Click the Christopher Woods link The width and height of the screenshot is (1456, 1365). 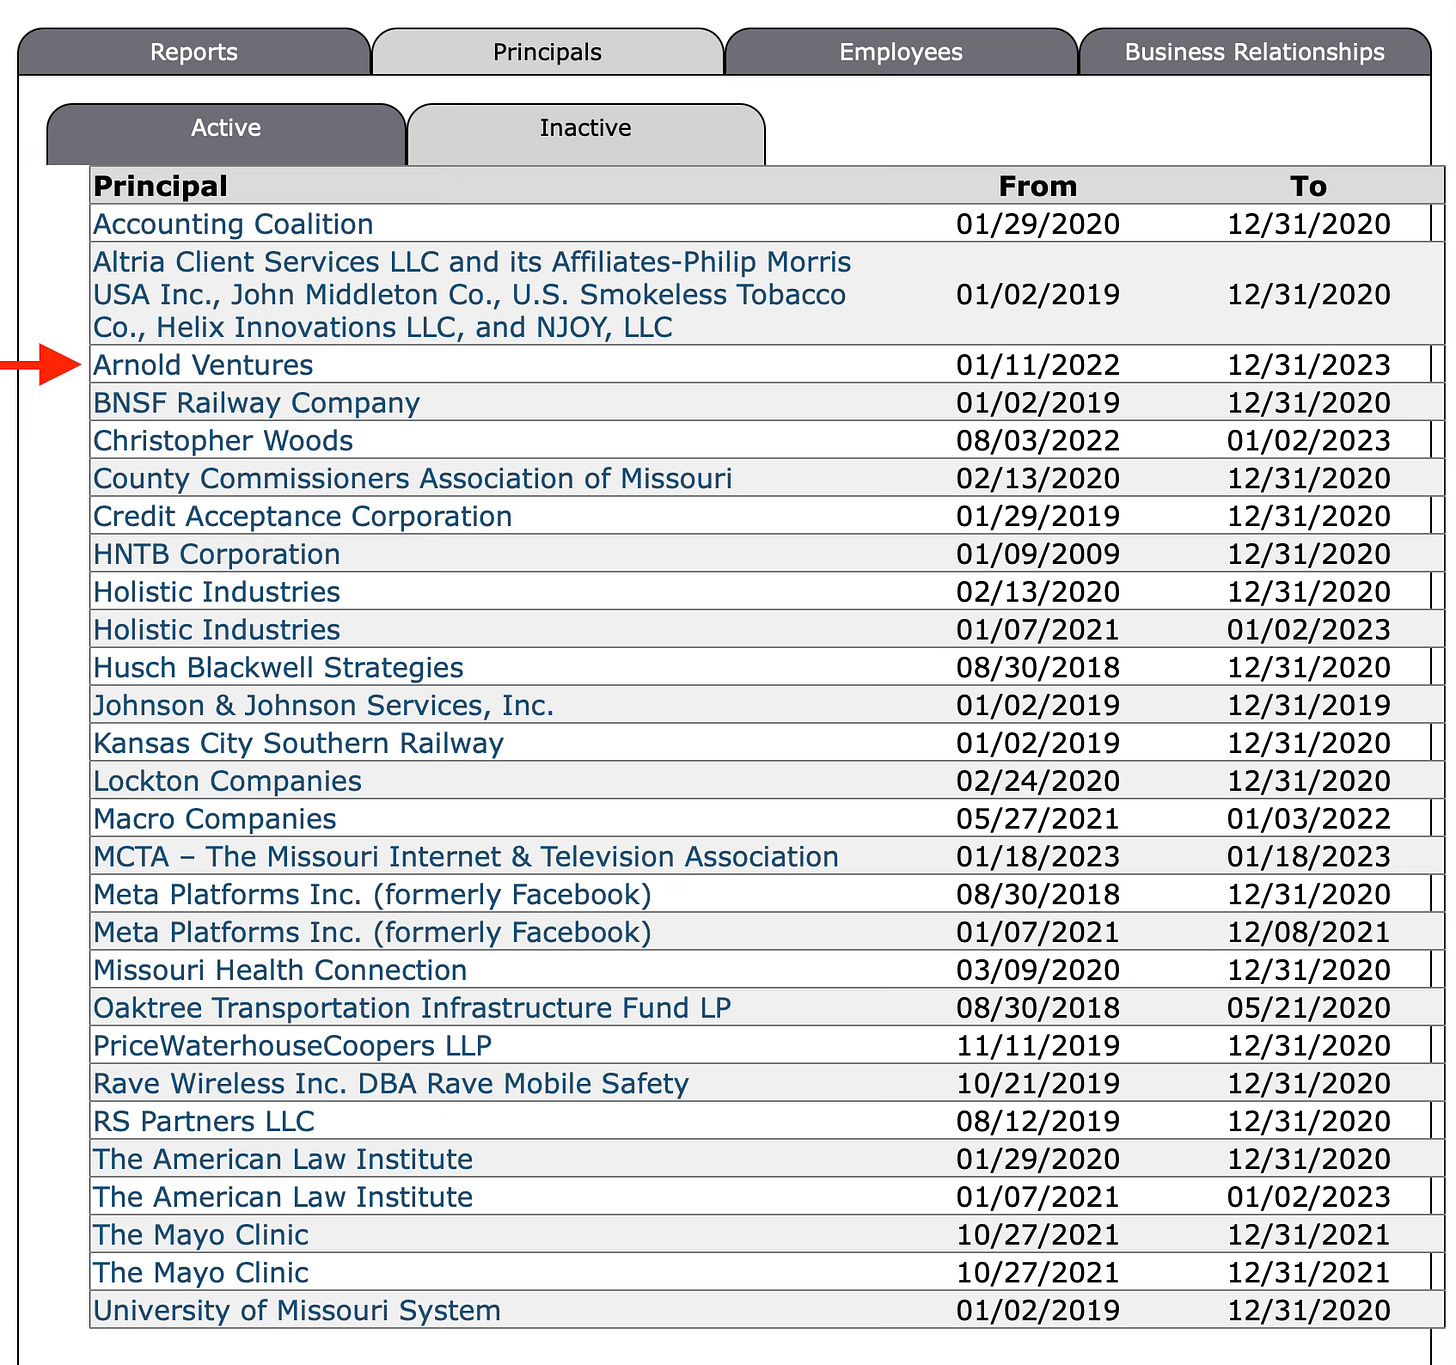click(223, 441)
